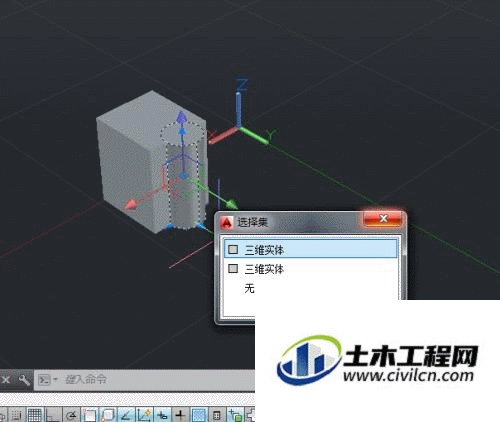Choose 无 option in selection set list

249,288
